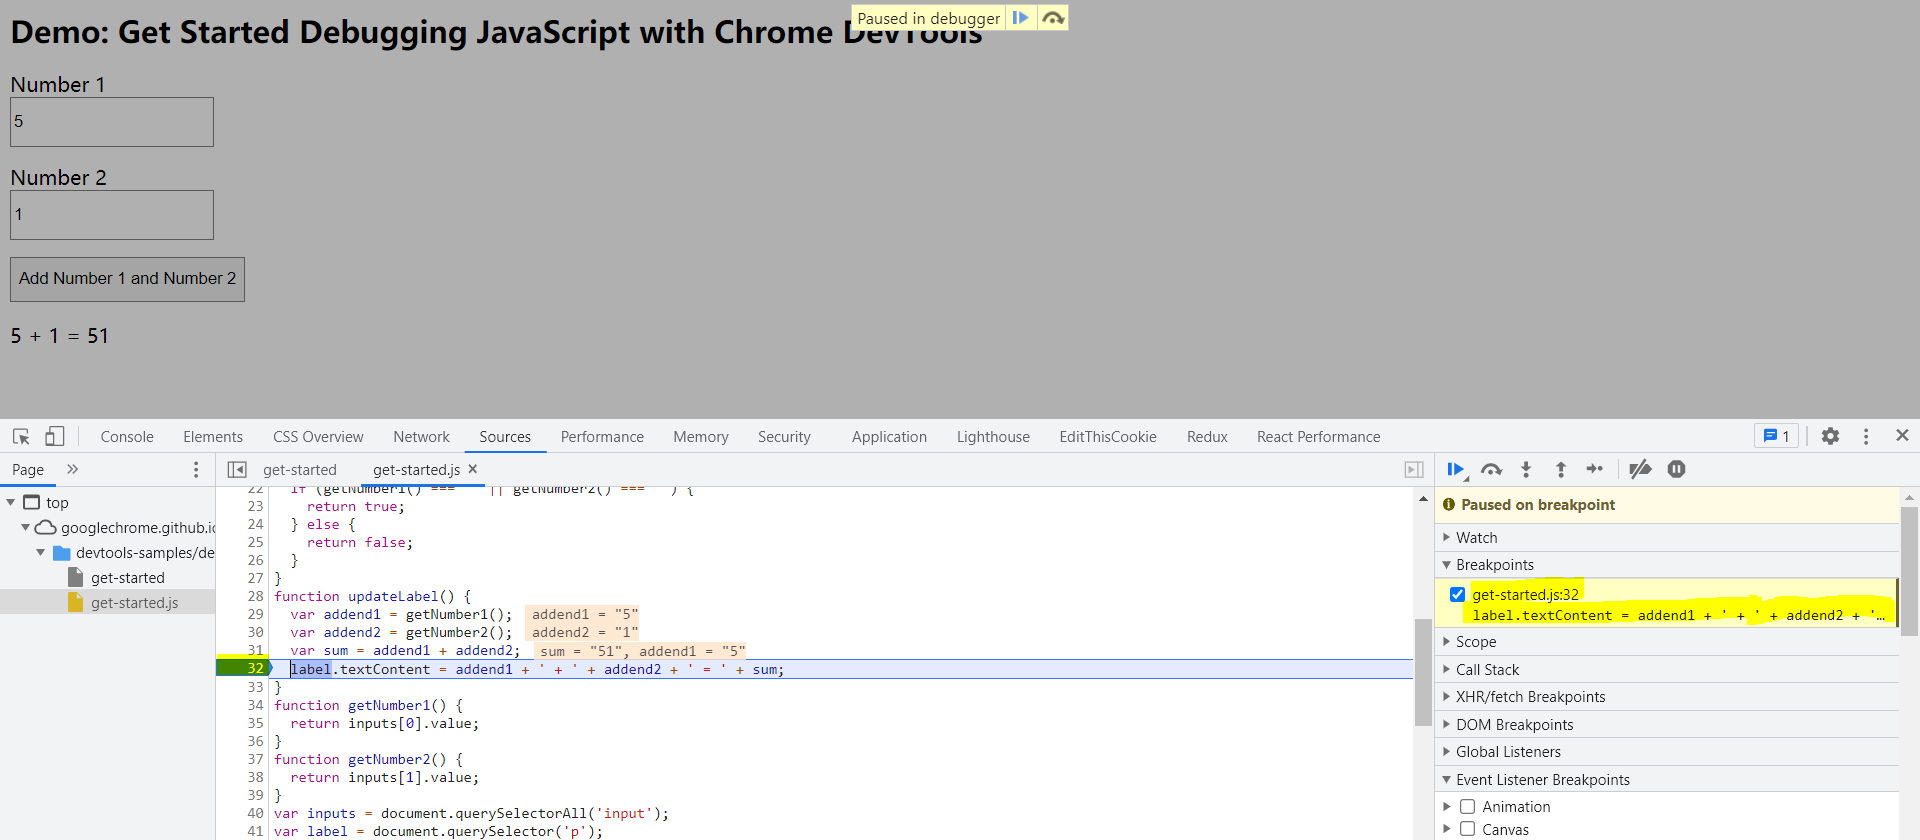Focus the Number 2 input field
This screenshot has height=840, width=1920.
(112, 215)
